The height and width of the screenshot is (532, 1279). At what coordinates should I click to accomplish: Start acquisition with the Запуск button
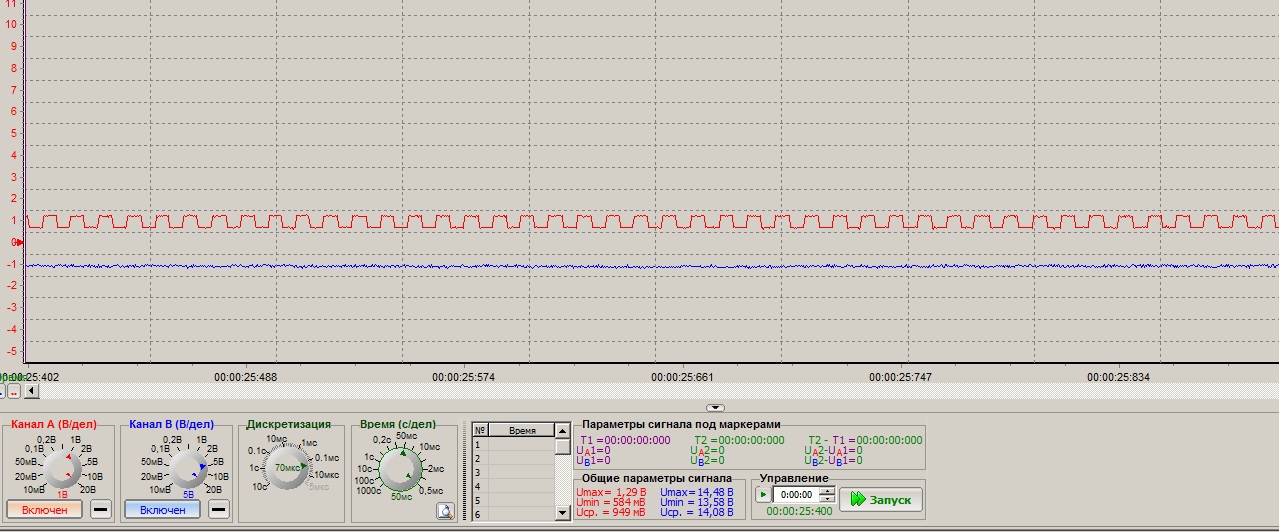point(880,499)
